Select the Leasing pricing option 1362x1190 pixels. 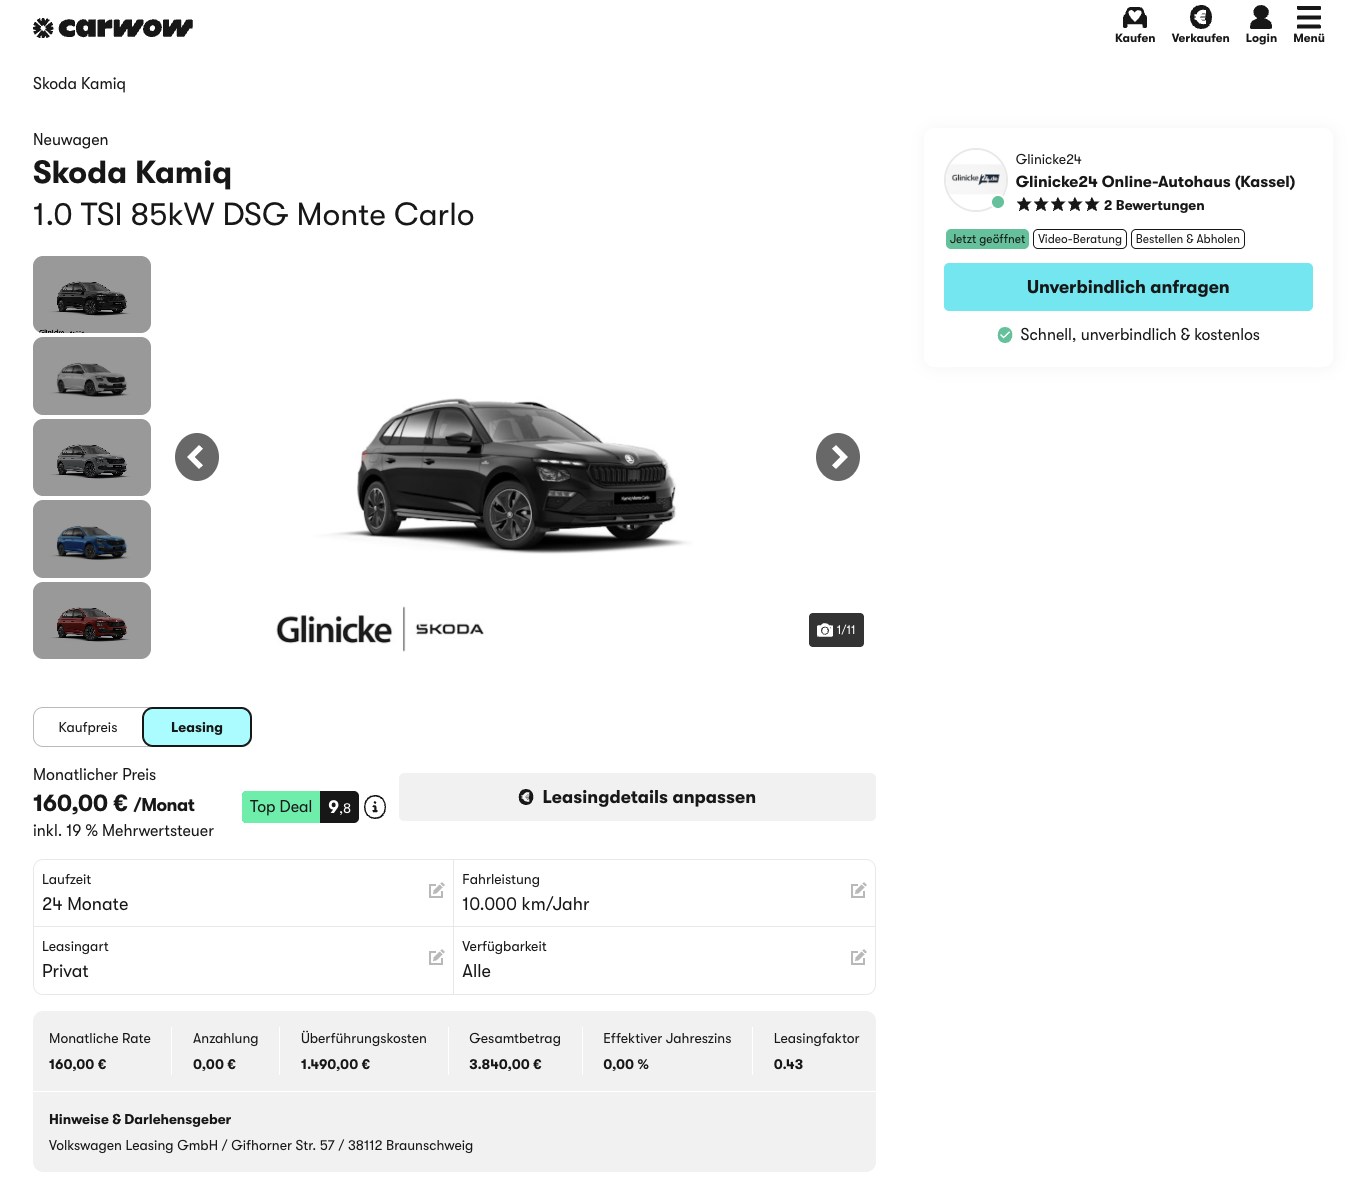197,727
